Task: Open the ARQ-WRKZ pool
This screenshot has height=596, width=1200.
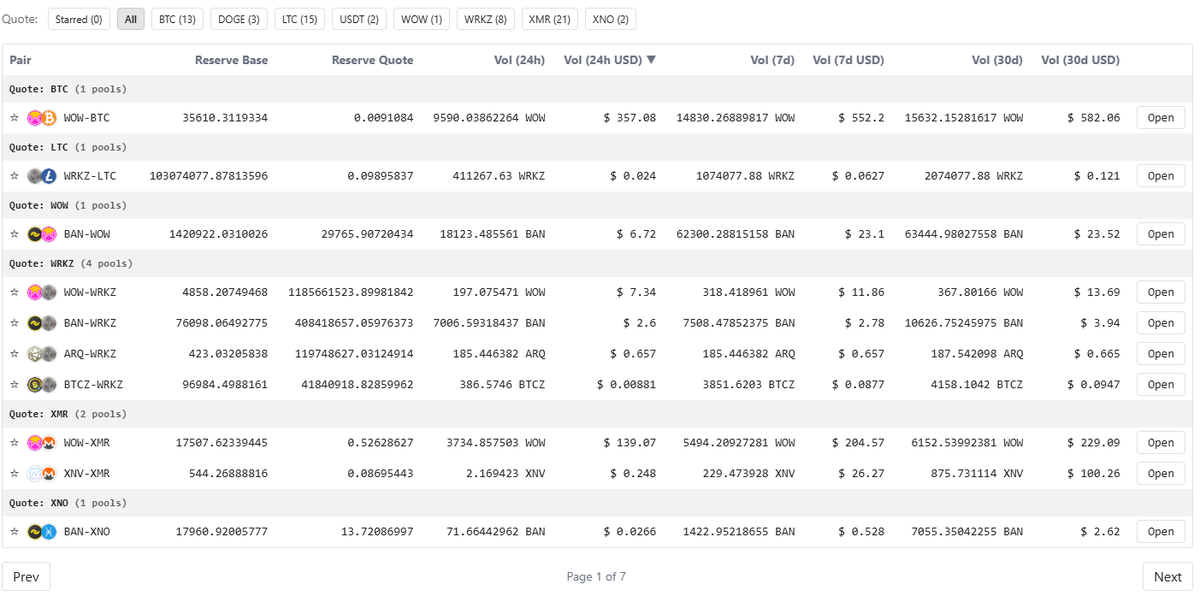Action: pyautogui.click(x=1160, y=354)
